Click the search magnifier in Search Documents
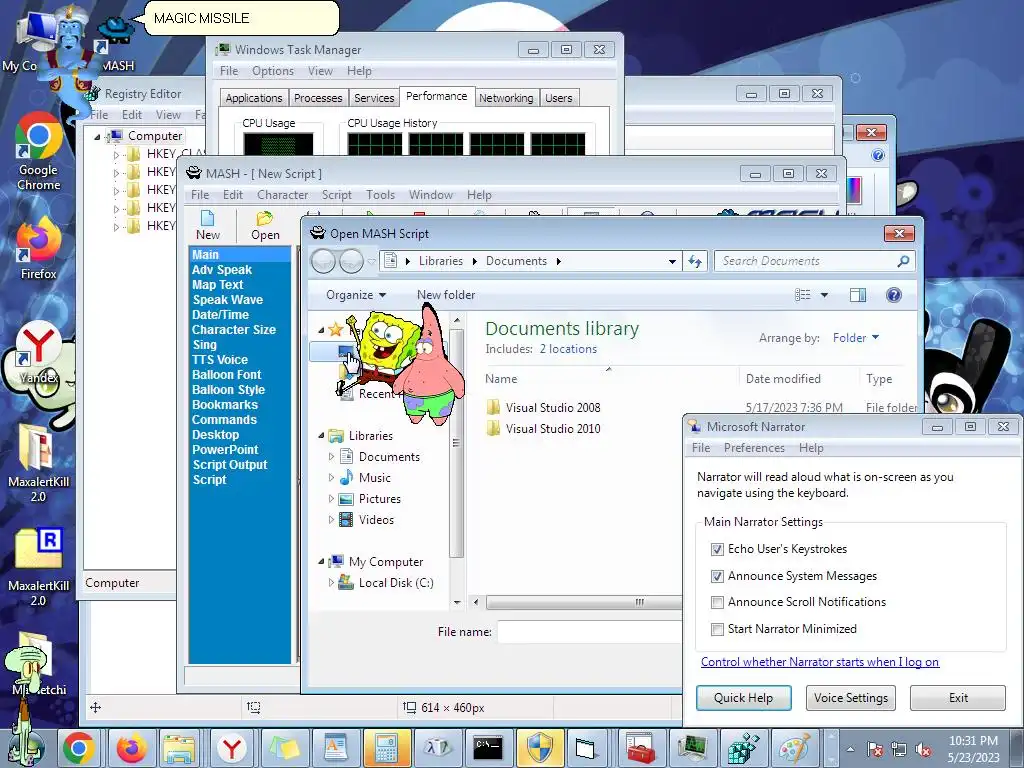This screenshot has height=768, width=1024. (x=903, y=261)
